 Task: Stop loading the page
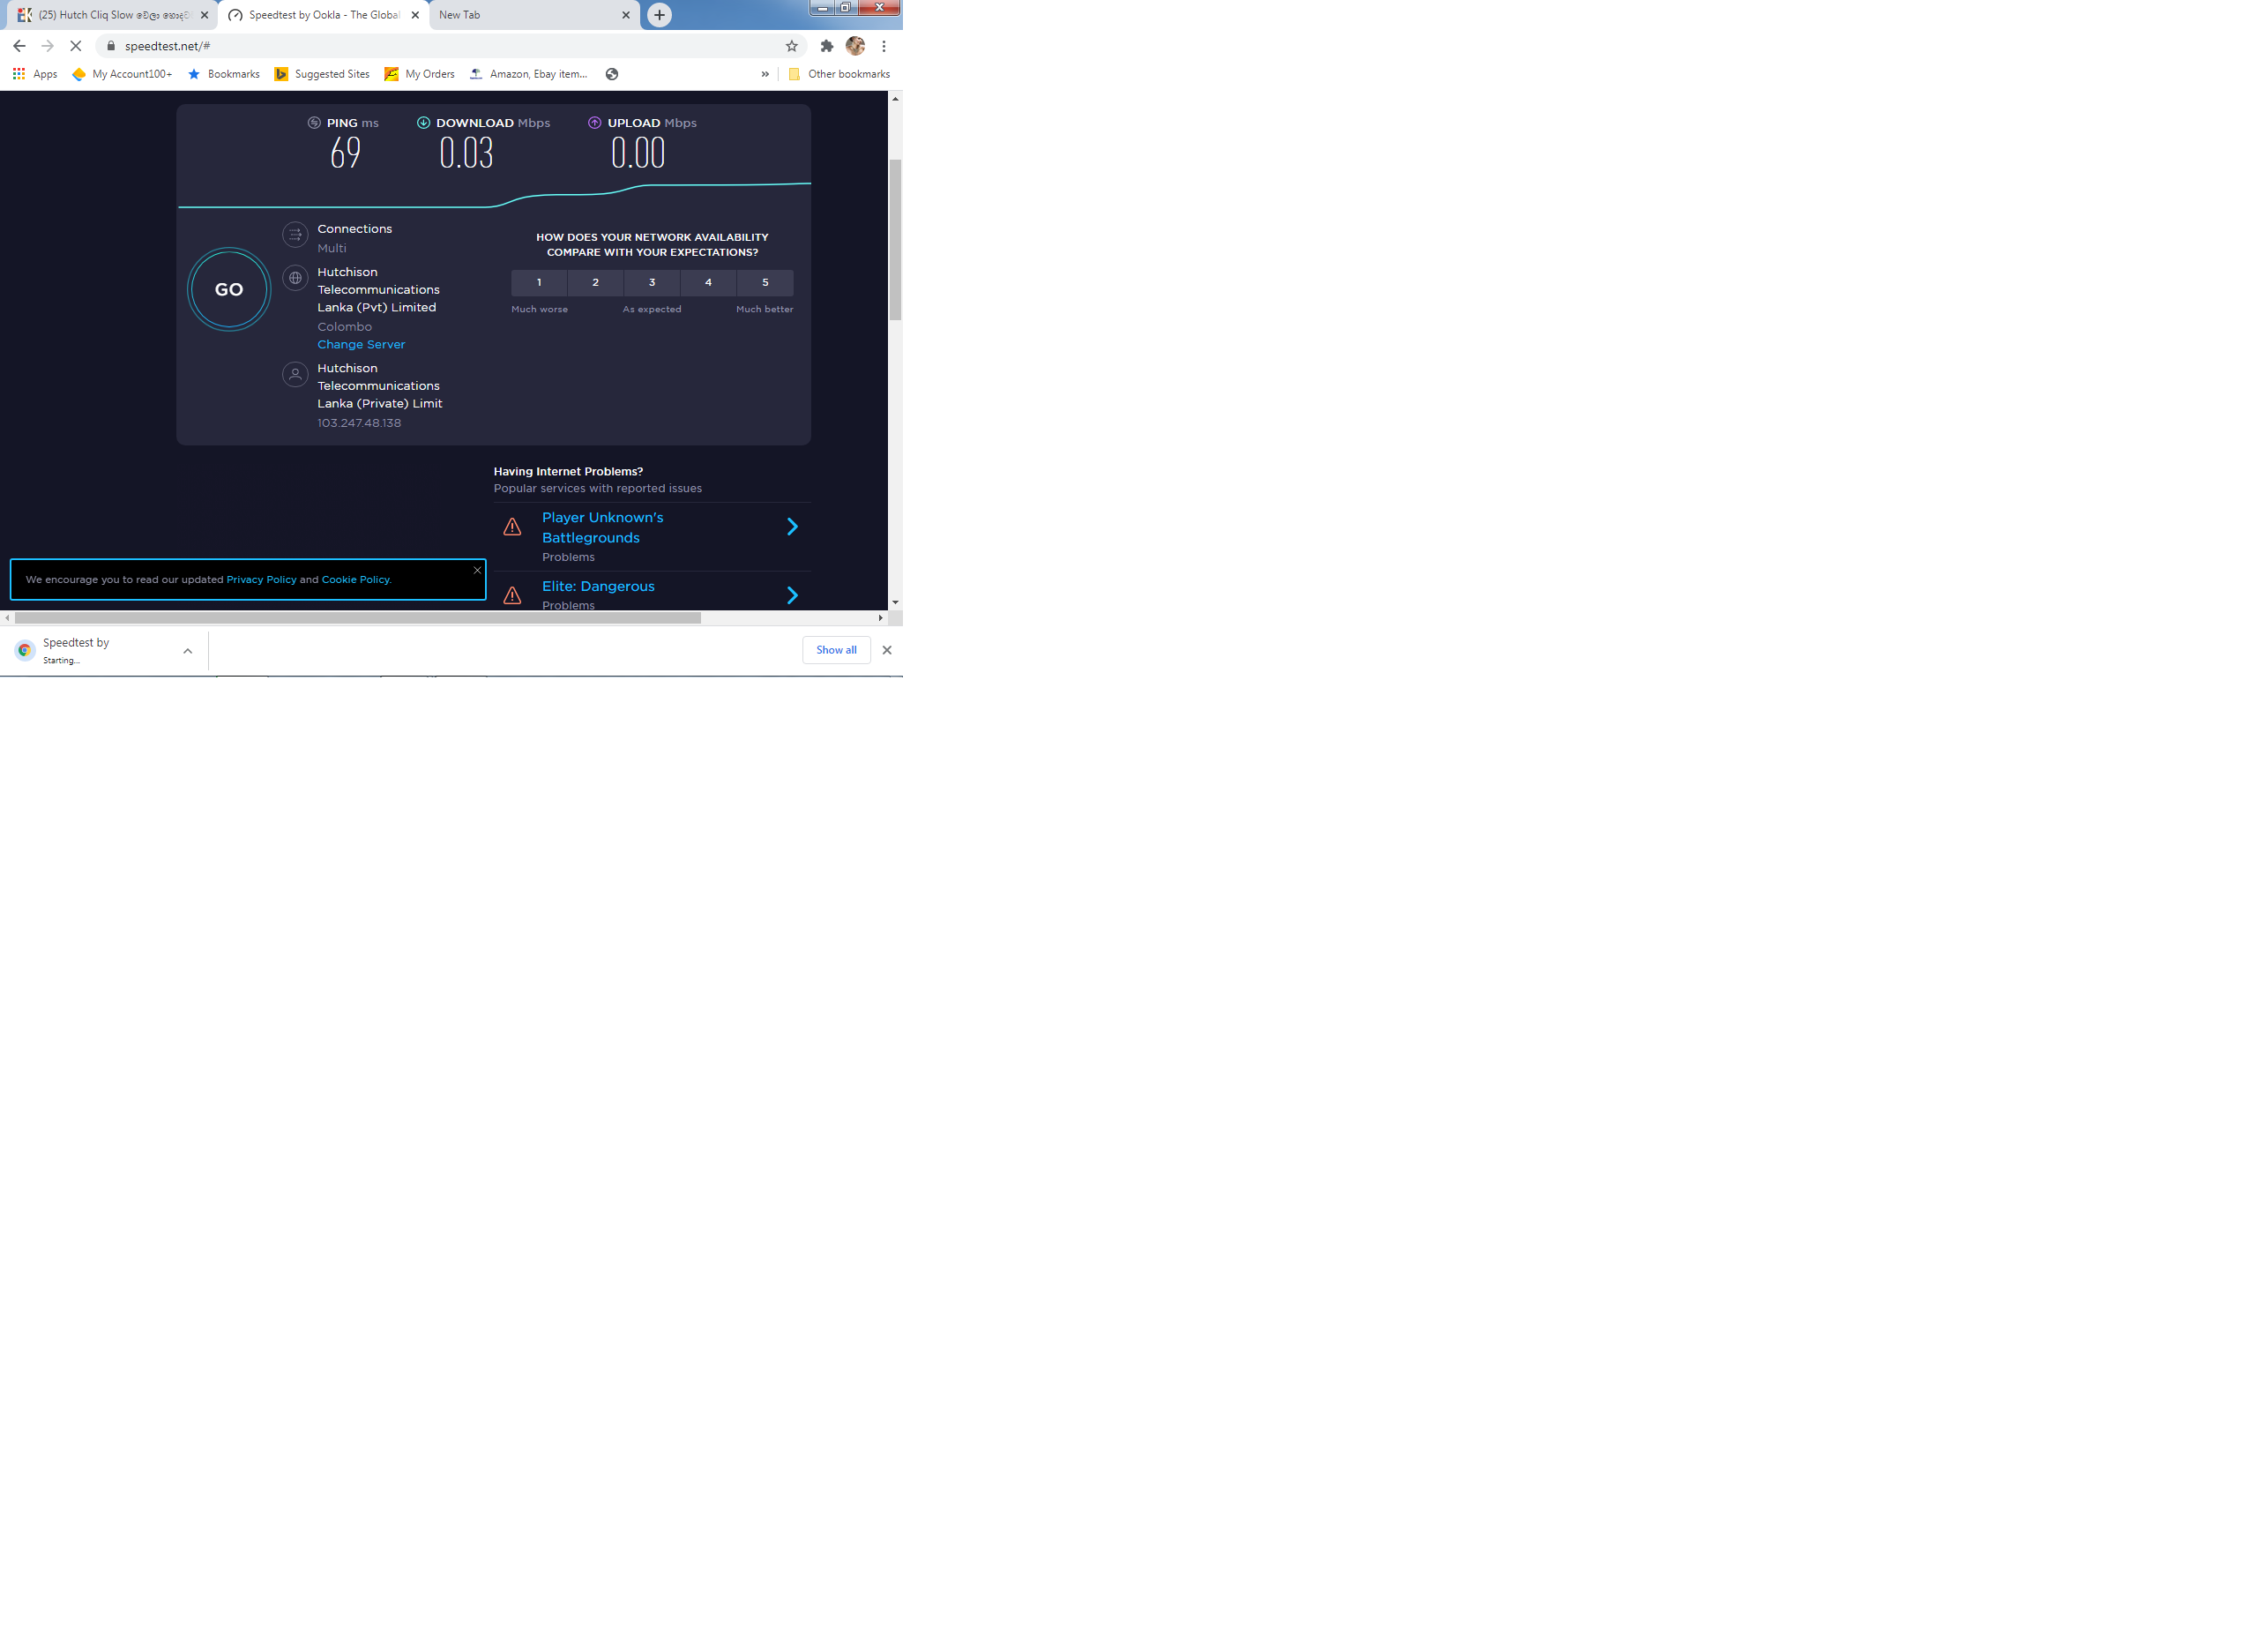click(x=75, y=46)
